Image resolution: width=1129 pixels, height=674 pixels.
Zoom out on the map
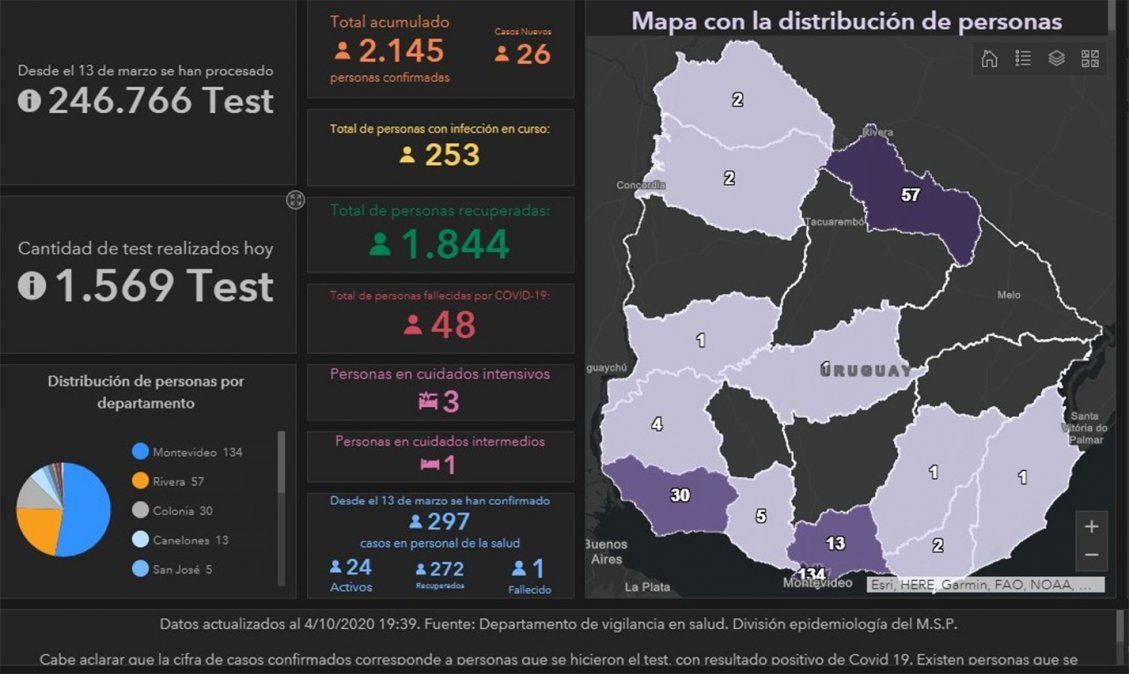point(1091,554)
